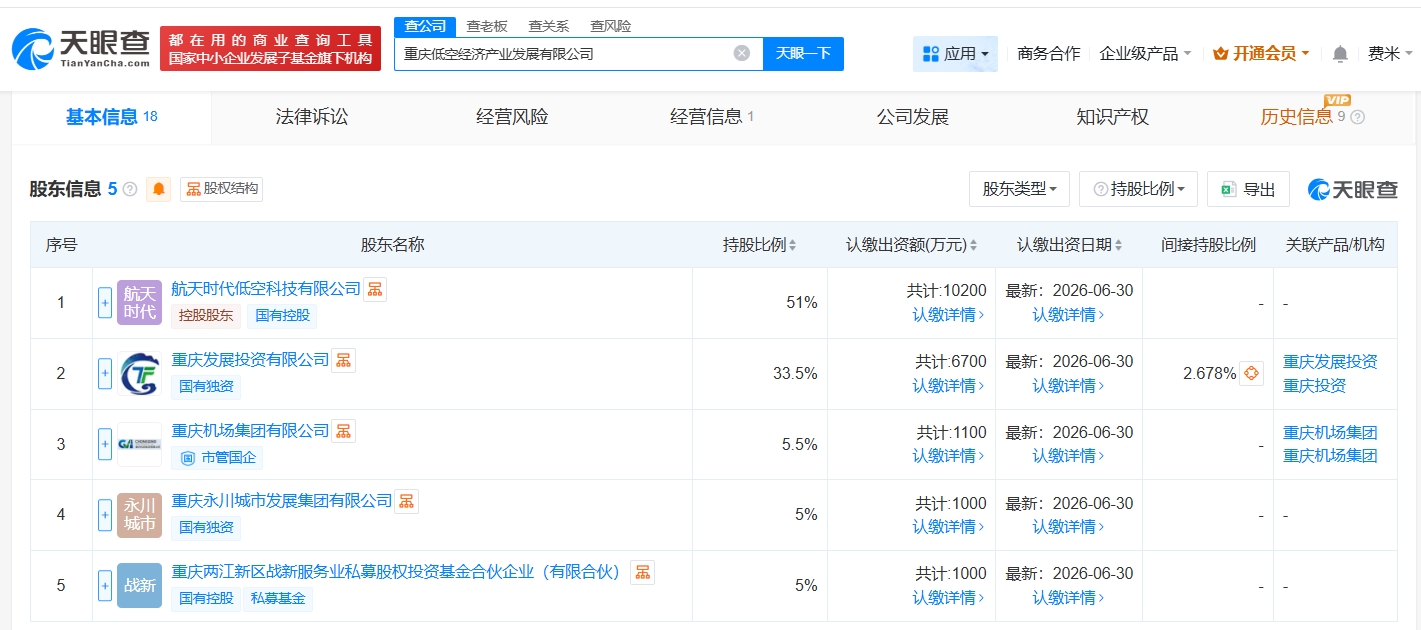Switch to the 知识产权 tab

tap(1112, 117)
